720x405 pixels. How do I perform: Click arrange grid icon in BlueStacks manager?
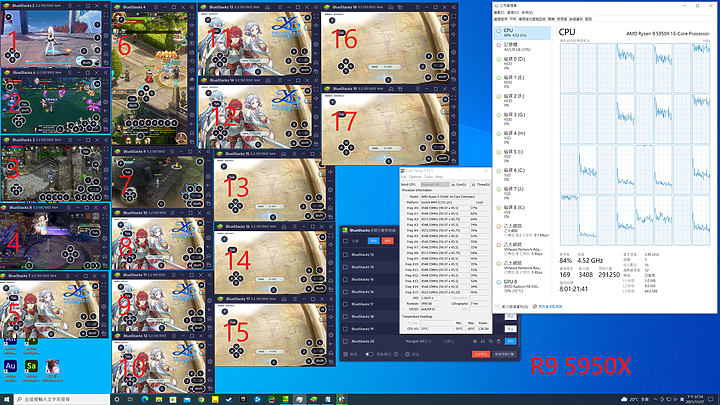(345, 354)
